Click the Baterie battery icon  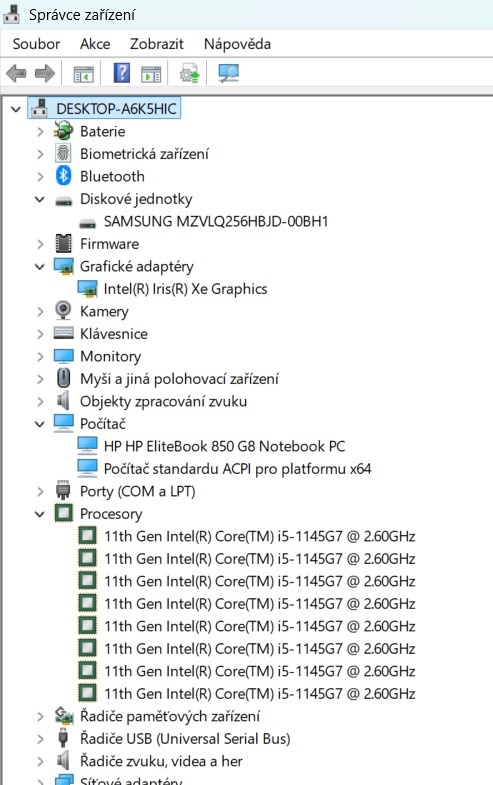tap(64, 131)
